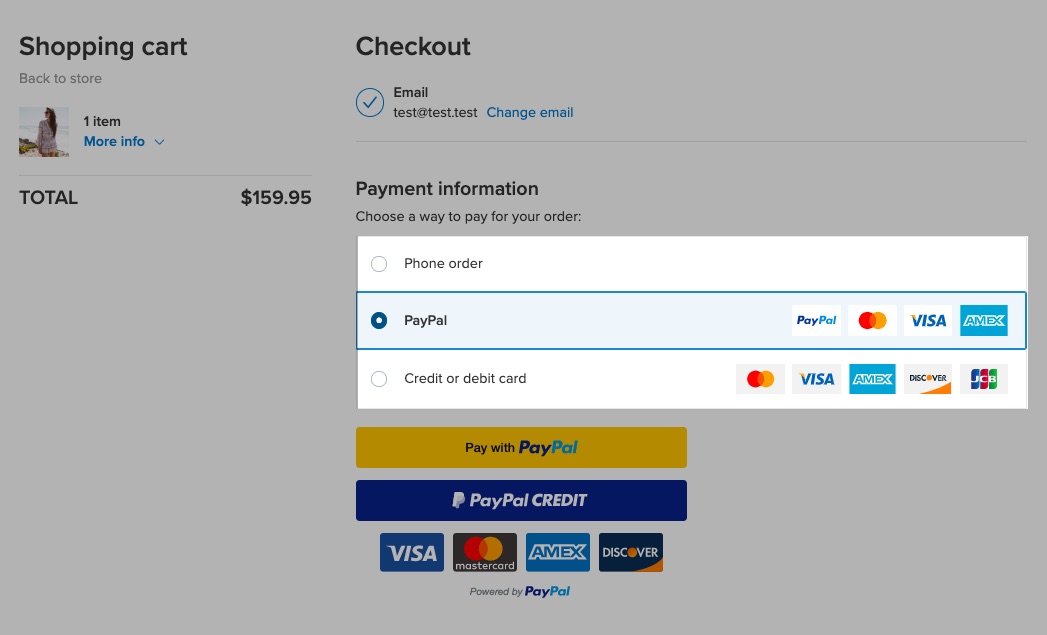Select the Phone order payment option
Viewport: 1047px width, 635px height.
pos(379,264)
